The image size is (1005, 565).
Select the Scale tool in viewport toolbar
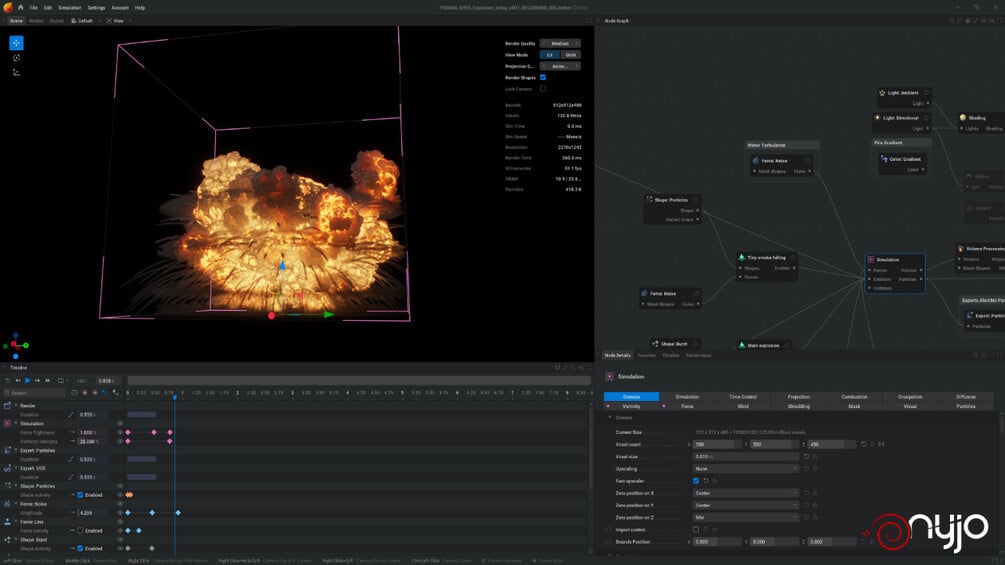click(x=16, y=72)
